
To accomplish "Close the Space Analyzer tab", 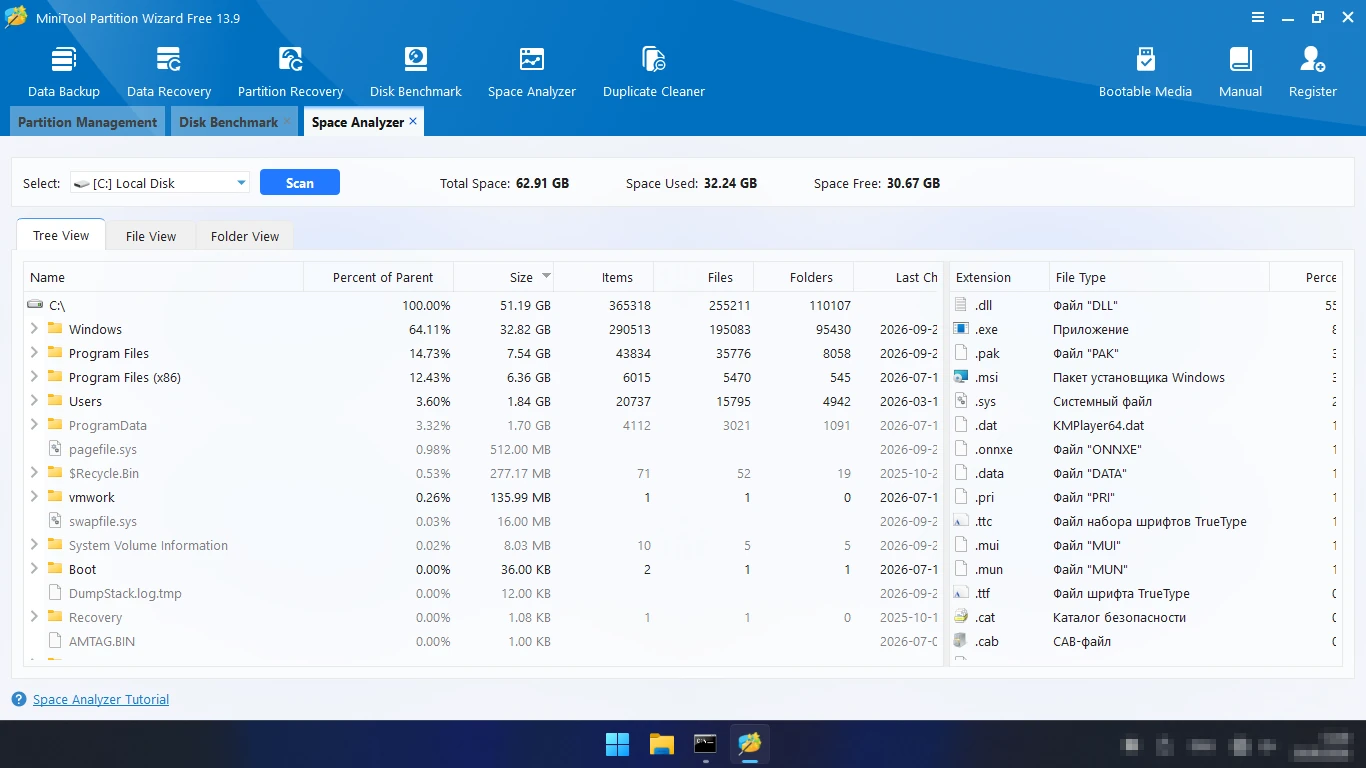I will 413,121.
